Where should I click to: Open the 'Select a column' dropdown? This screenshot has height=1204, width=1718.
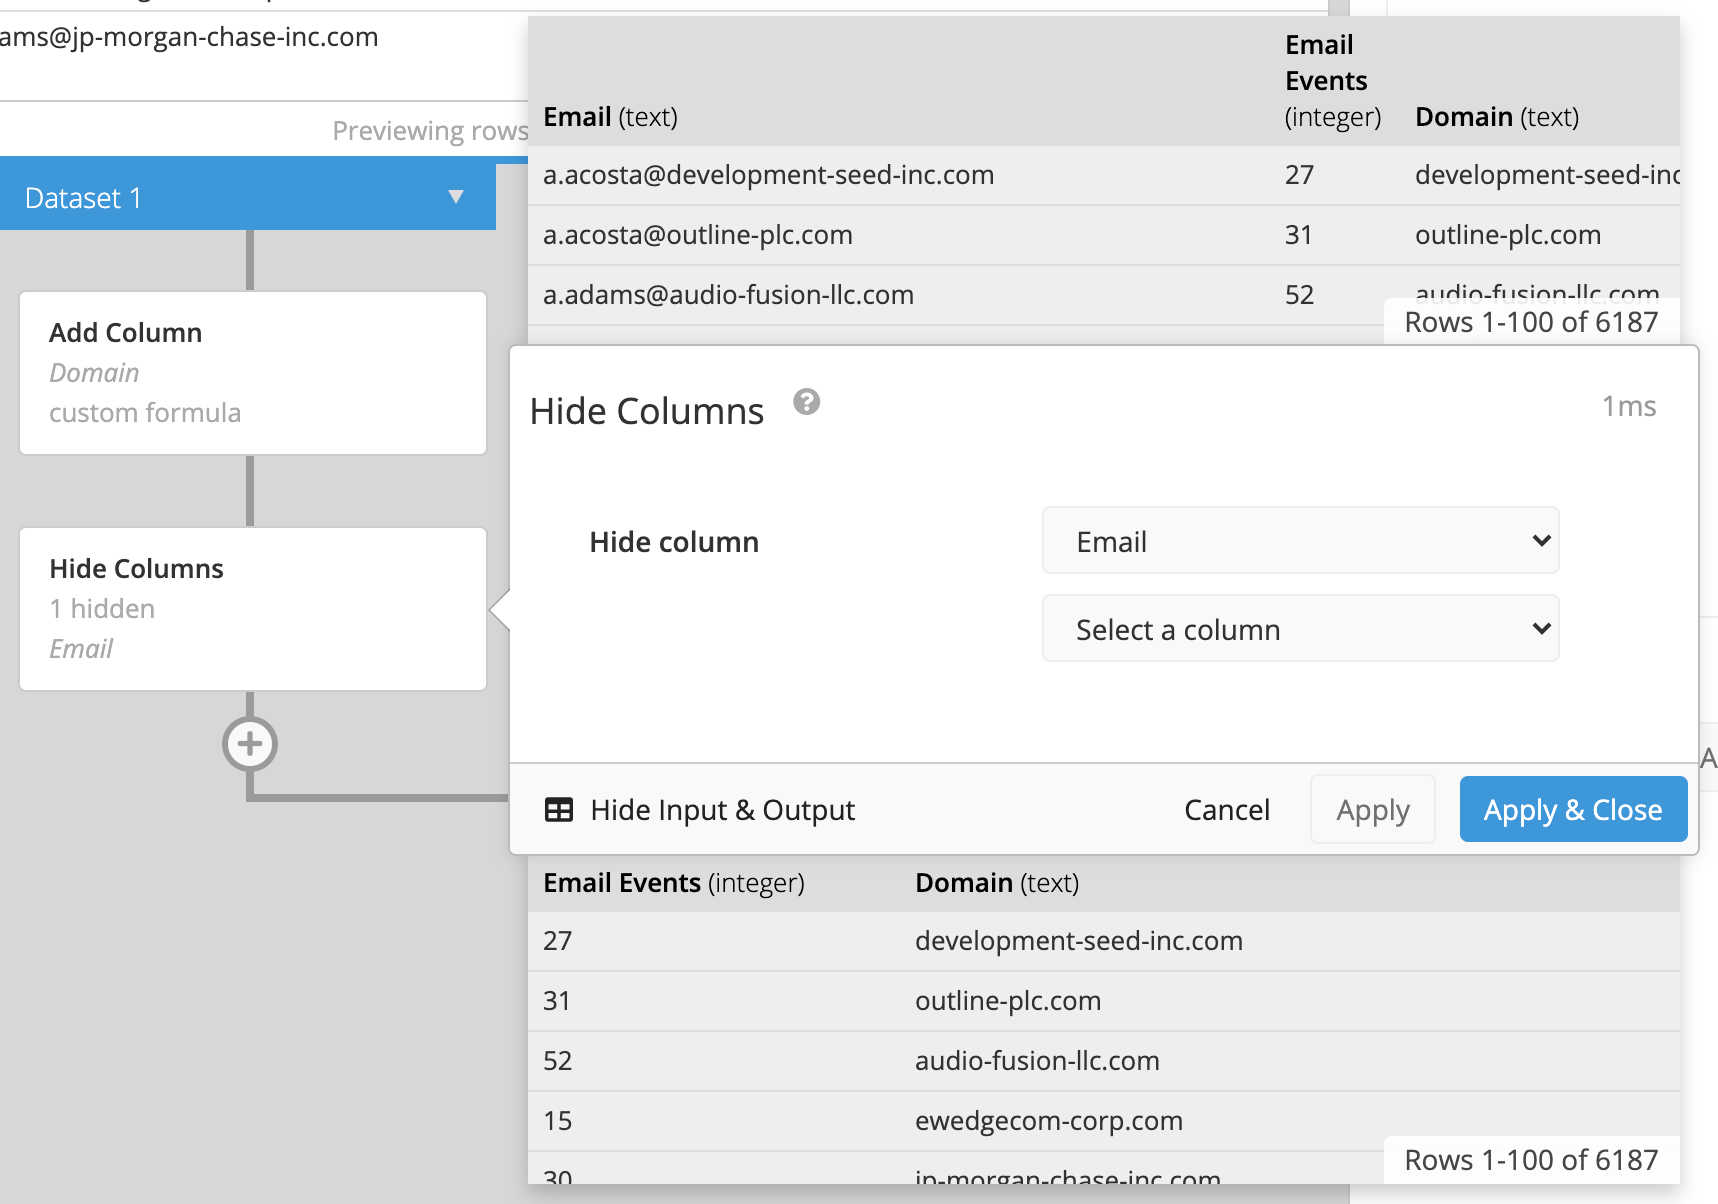tap(1300, 629)
